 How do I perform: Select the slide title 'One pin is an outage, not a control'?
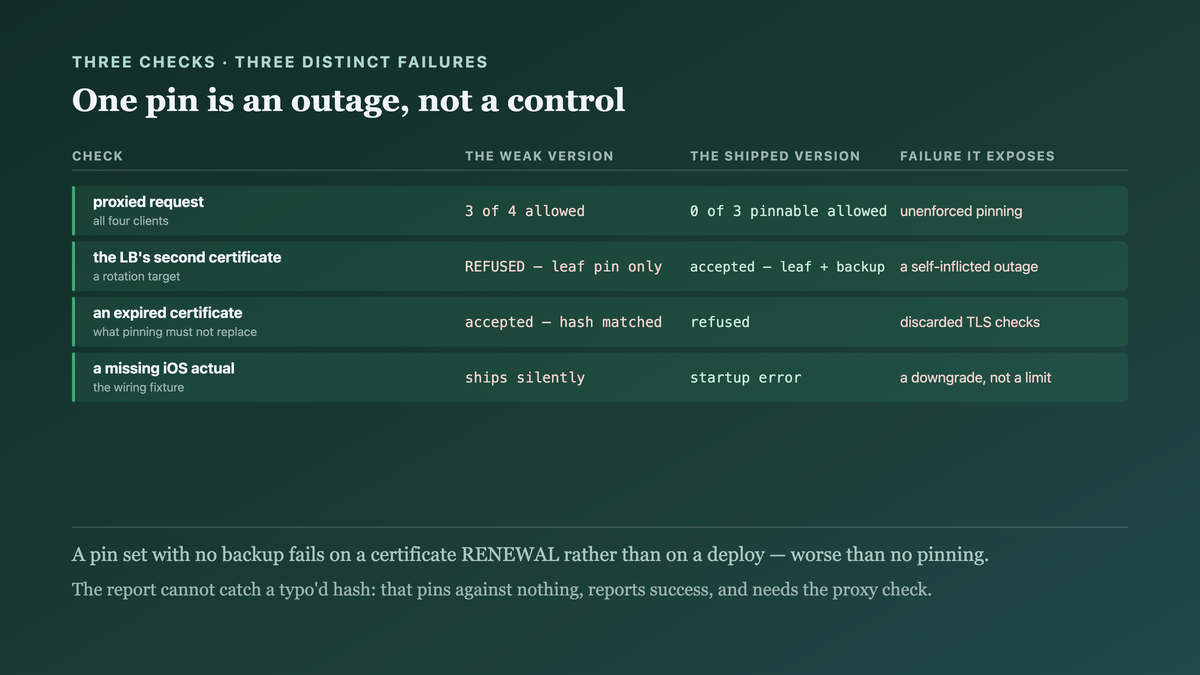(x=349, y=100)
